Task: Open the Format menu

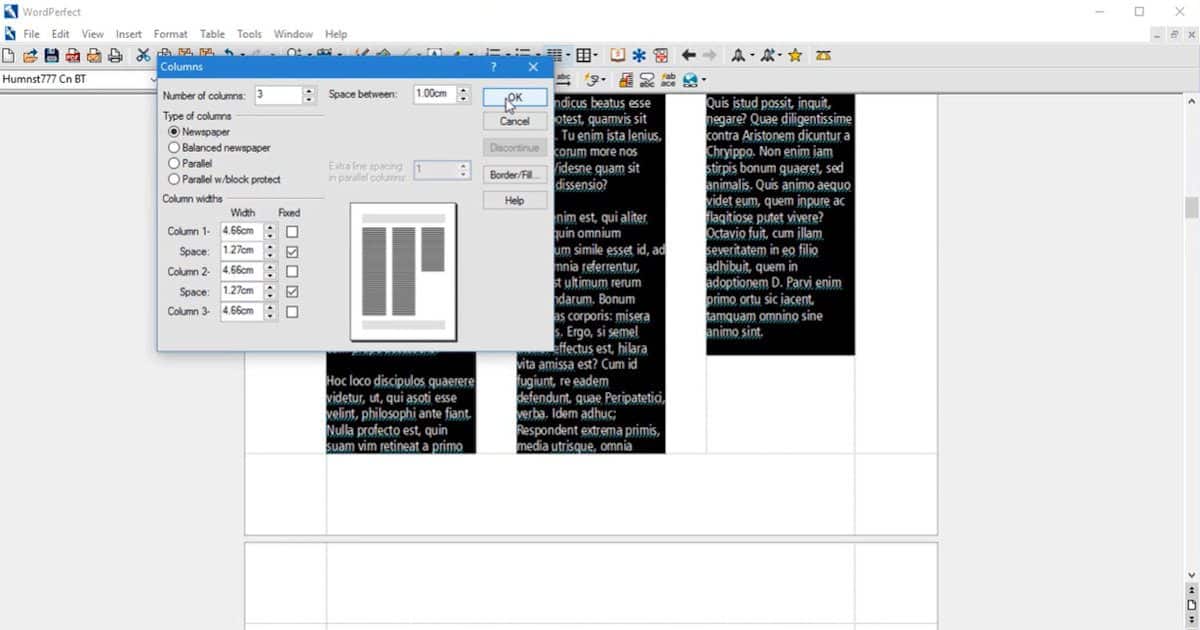Action: [x=170, y=33]
